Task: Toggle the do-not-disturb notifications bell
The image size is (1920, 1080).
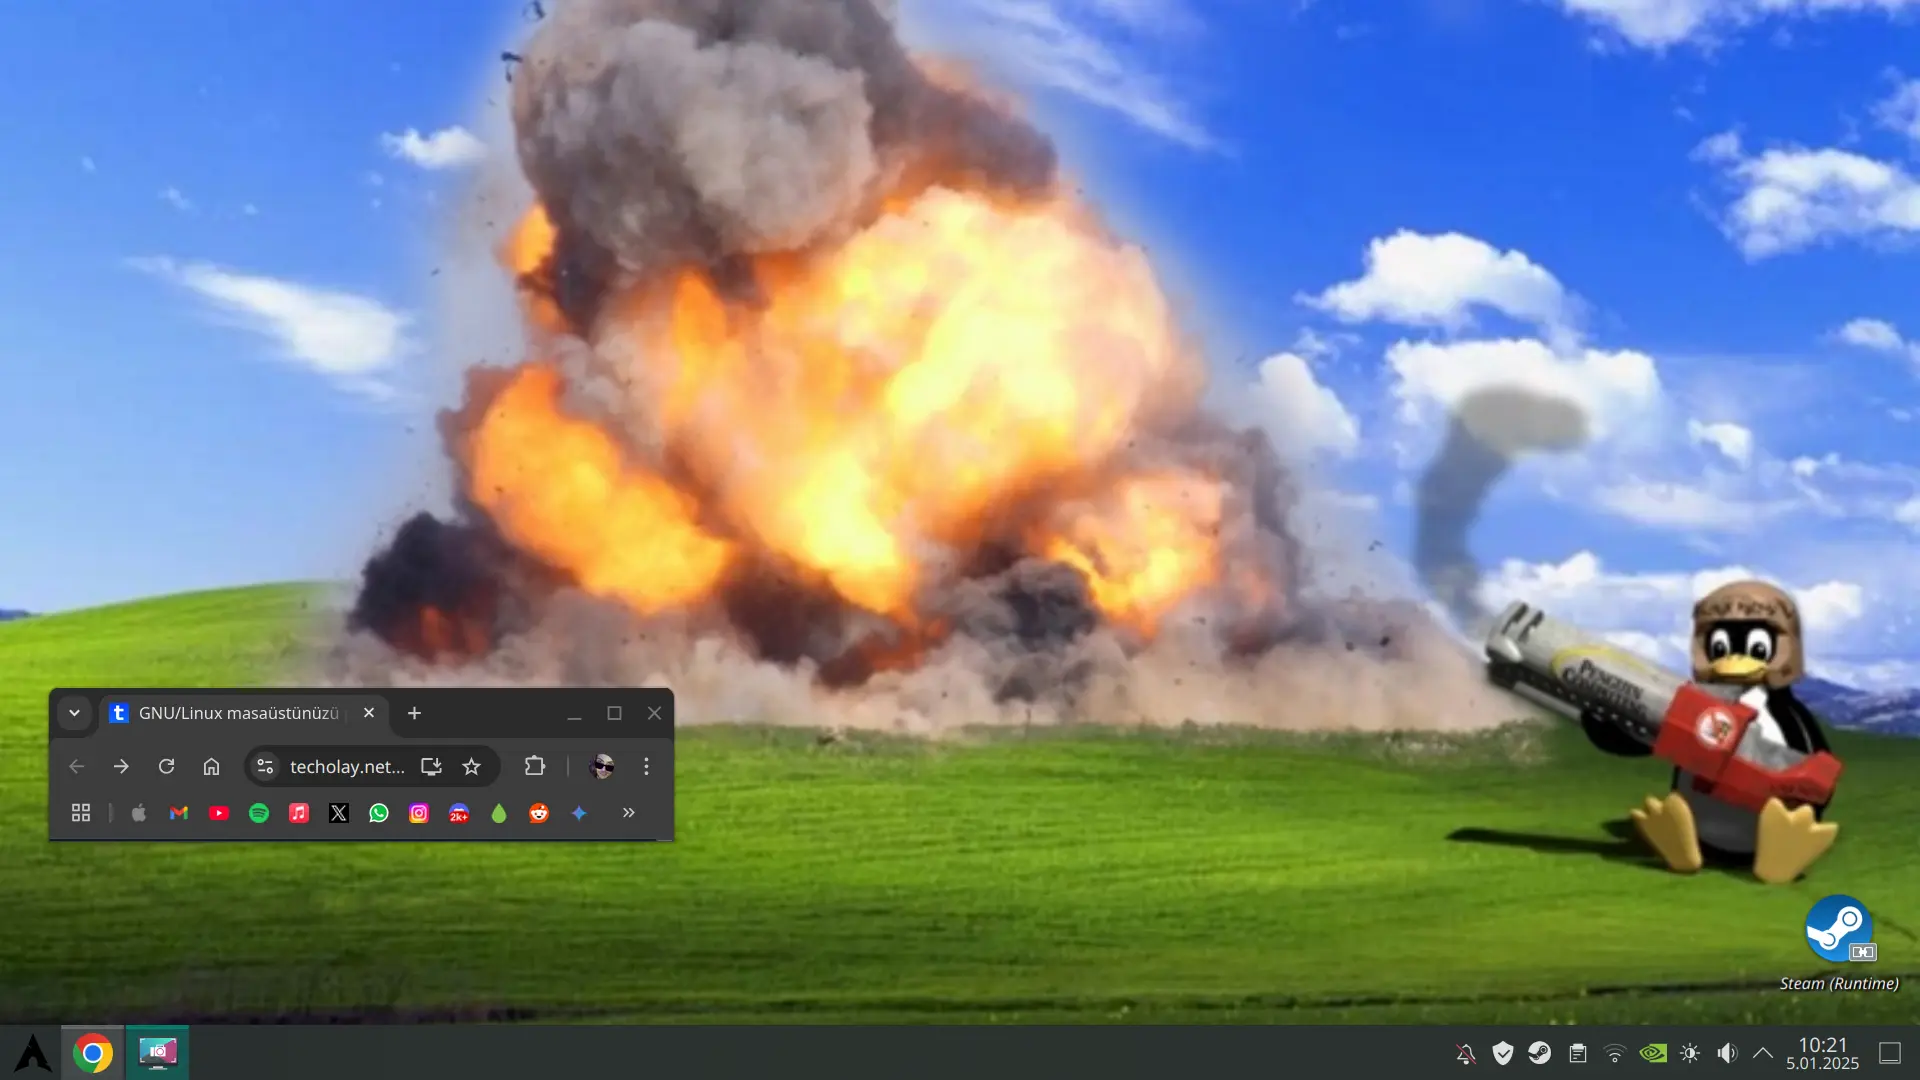Action: [1466, 1053]
